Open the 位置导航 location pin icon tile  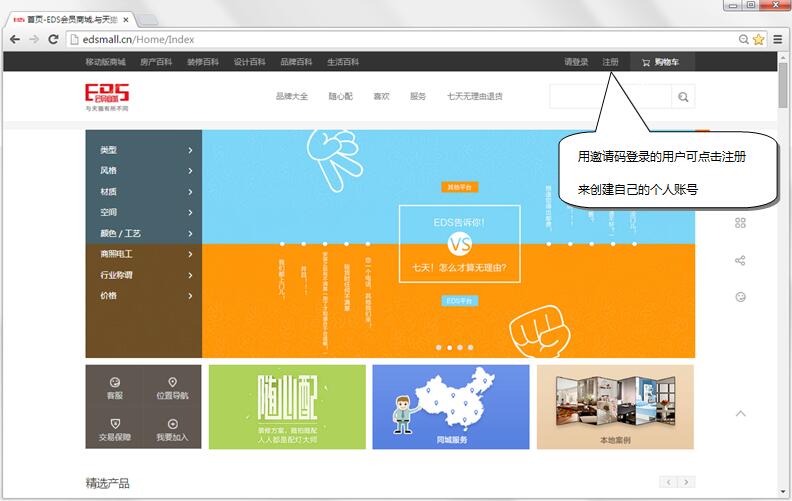pyautogui.click(x=172, y=388)
